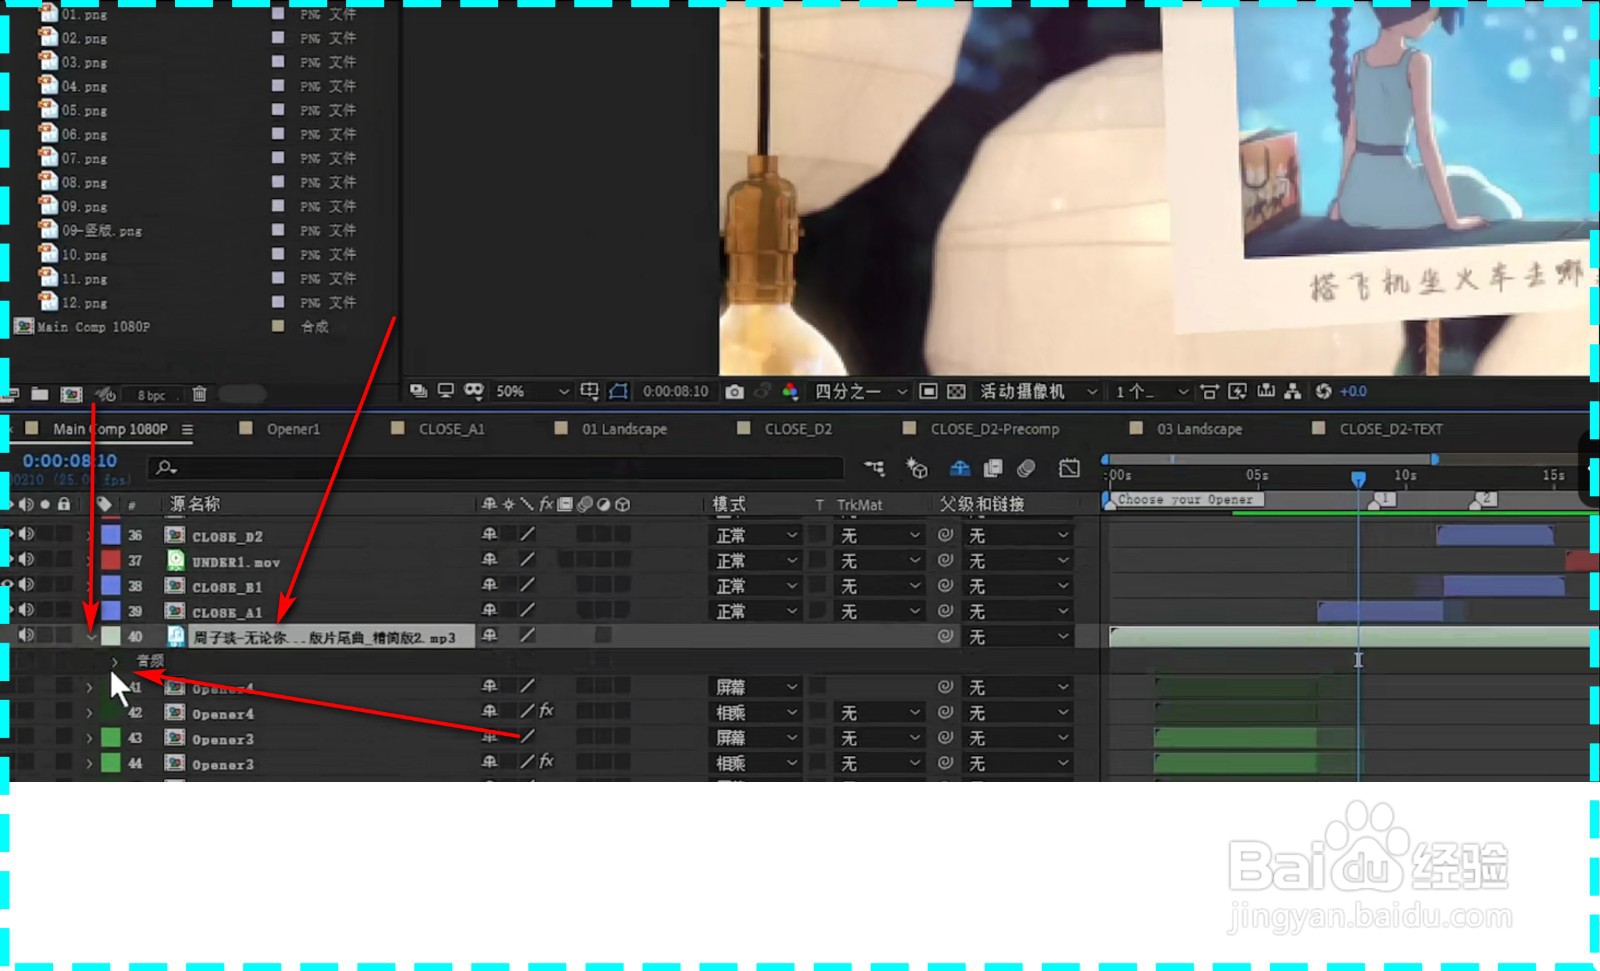Expand layer 43 Opener3
This screenshot has width=1600, height=971.
(x=89, y=738)
